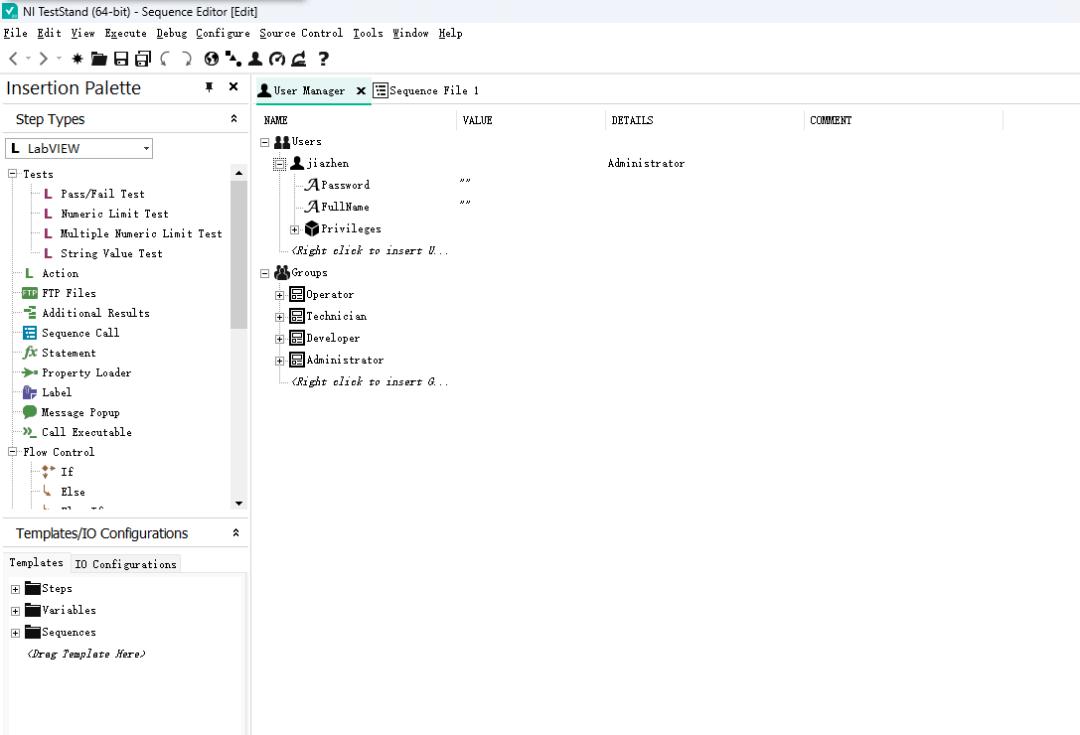The width and height of the screenshot is (1080, 735).
Task: Collapse the Tests node in Step Types
Action: (x=12, y=174)
